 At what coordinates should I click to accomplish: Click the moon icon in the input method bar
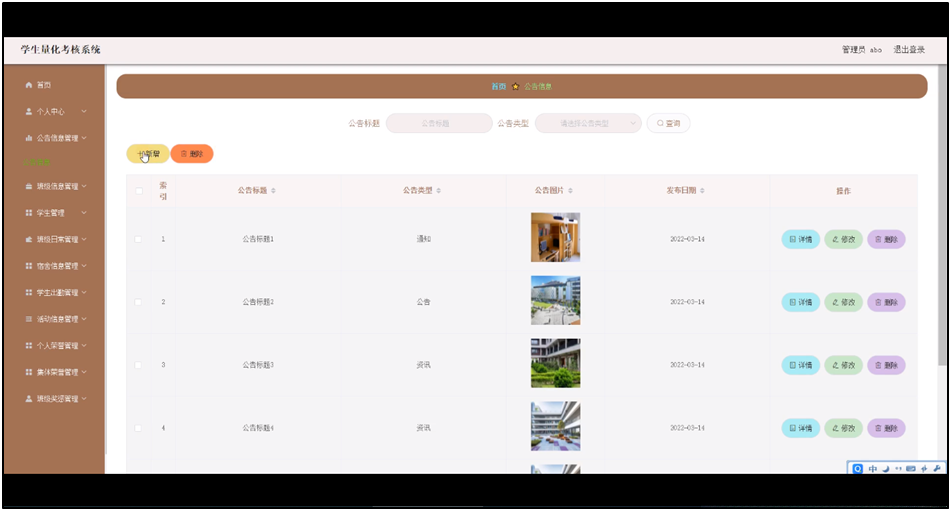click(x=886, y=469)
